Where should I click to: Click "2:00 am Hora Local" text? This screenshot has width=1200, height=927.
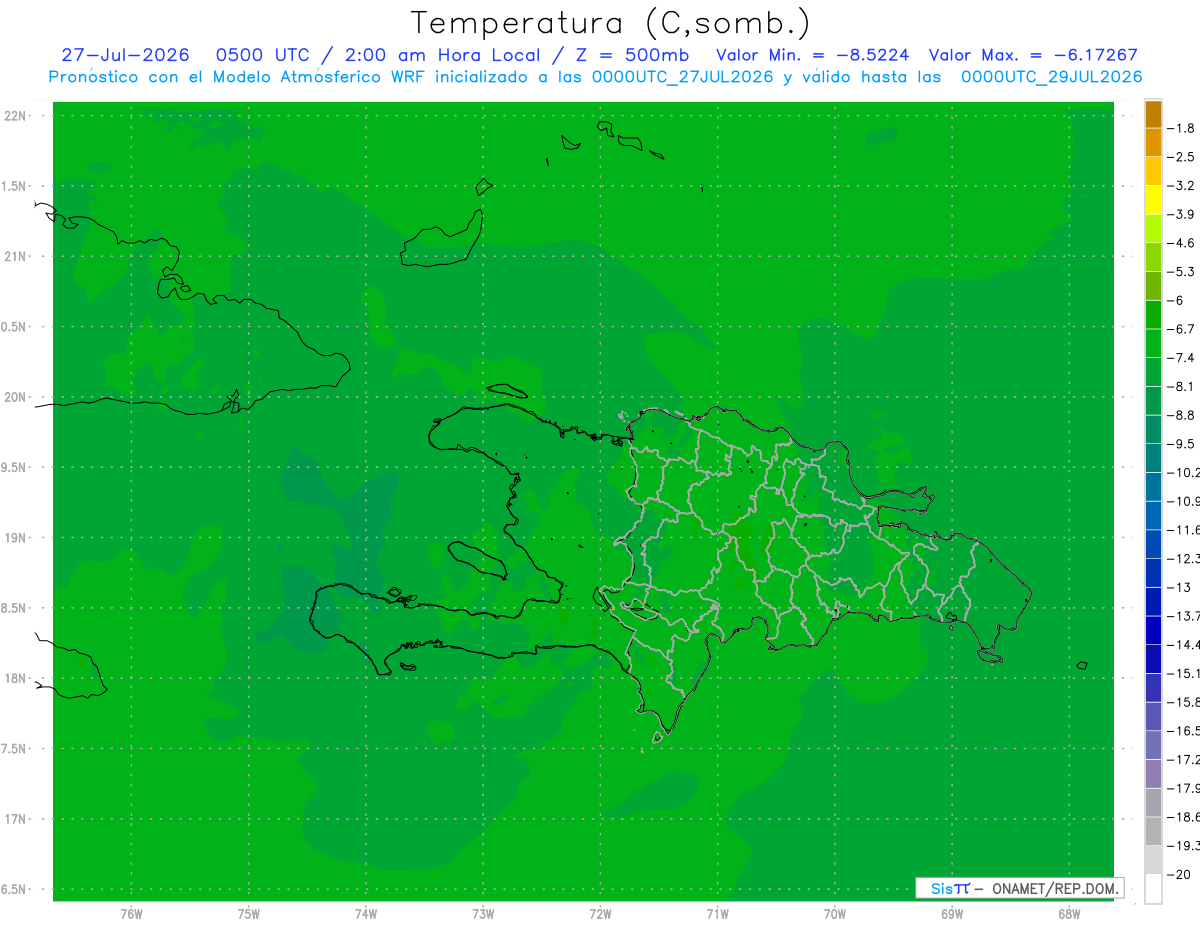[x=441, y=56]
